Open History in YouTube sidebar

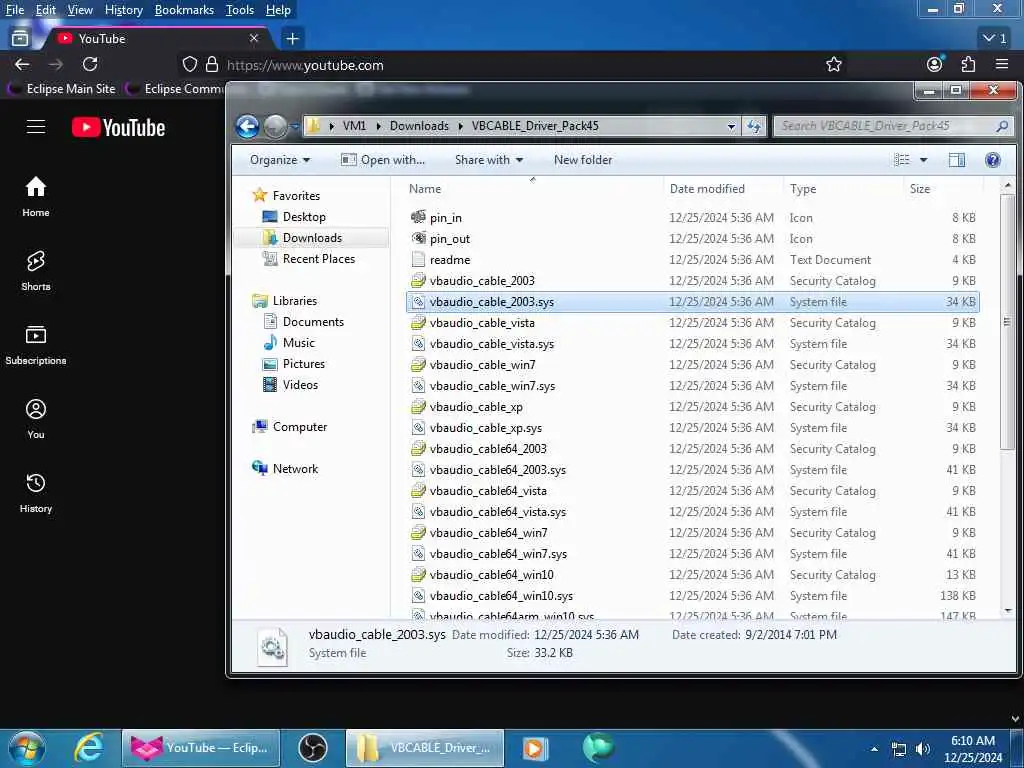point(36,492)
